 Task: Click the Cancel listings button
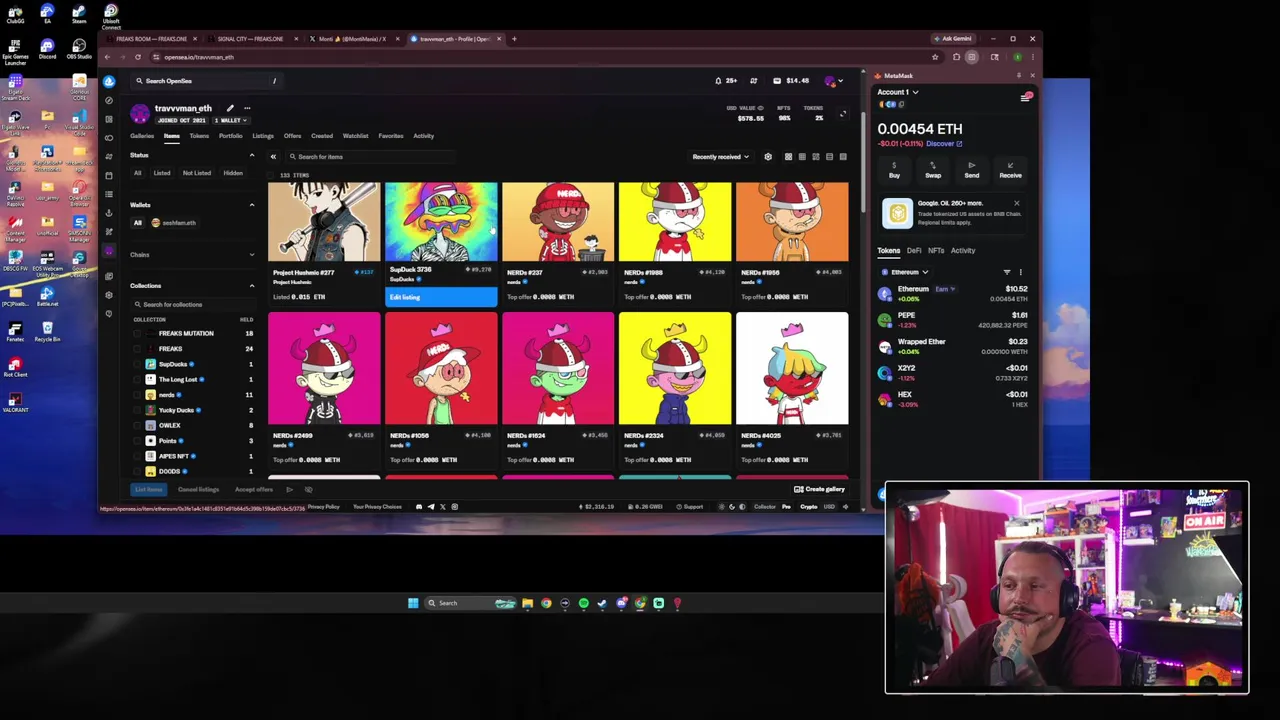point(198,490)
